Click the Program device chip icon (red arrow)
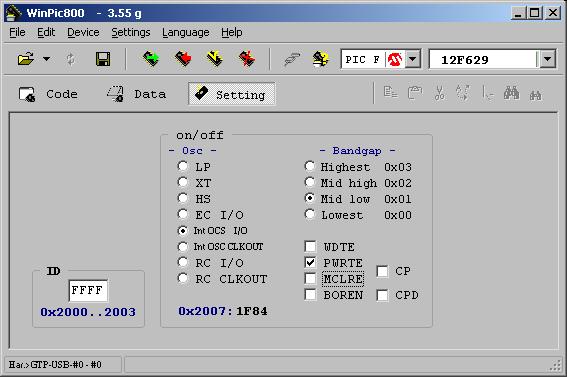Viewport: 567px width, 377px height. pyautogui.click(x=183, y=59)
